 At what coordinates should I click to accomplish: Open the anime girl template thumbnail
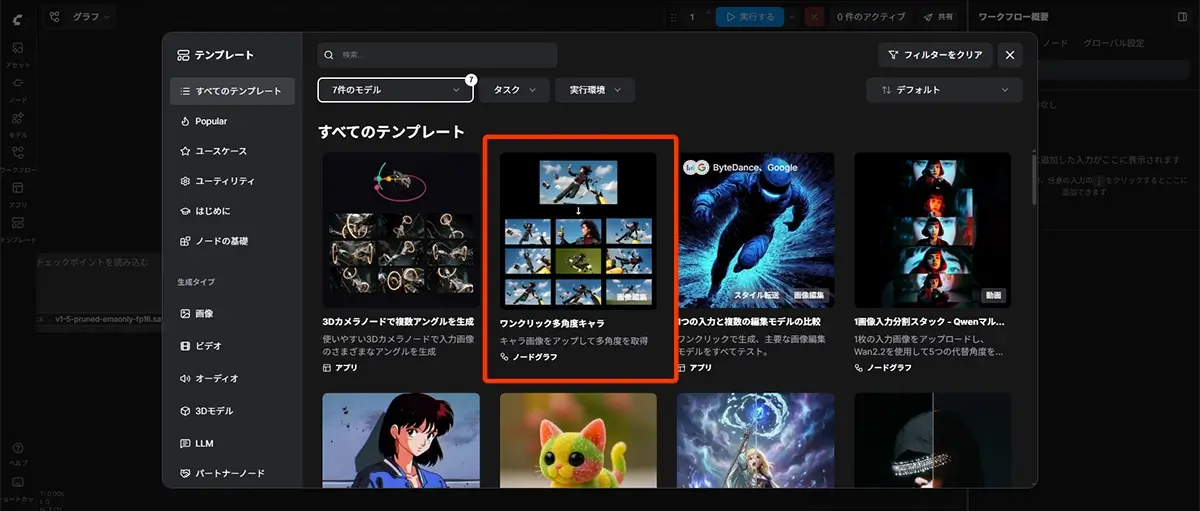(401, 440)
